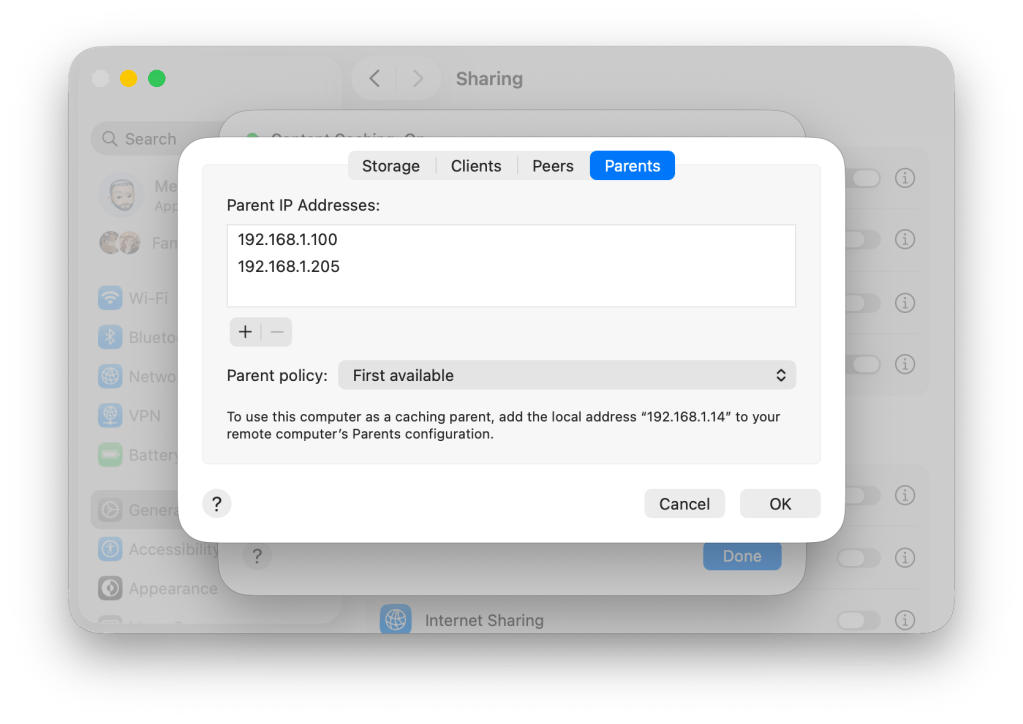Go back using the left chevron near Sharing

point(375,78)
